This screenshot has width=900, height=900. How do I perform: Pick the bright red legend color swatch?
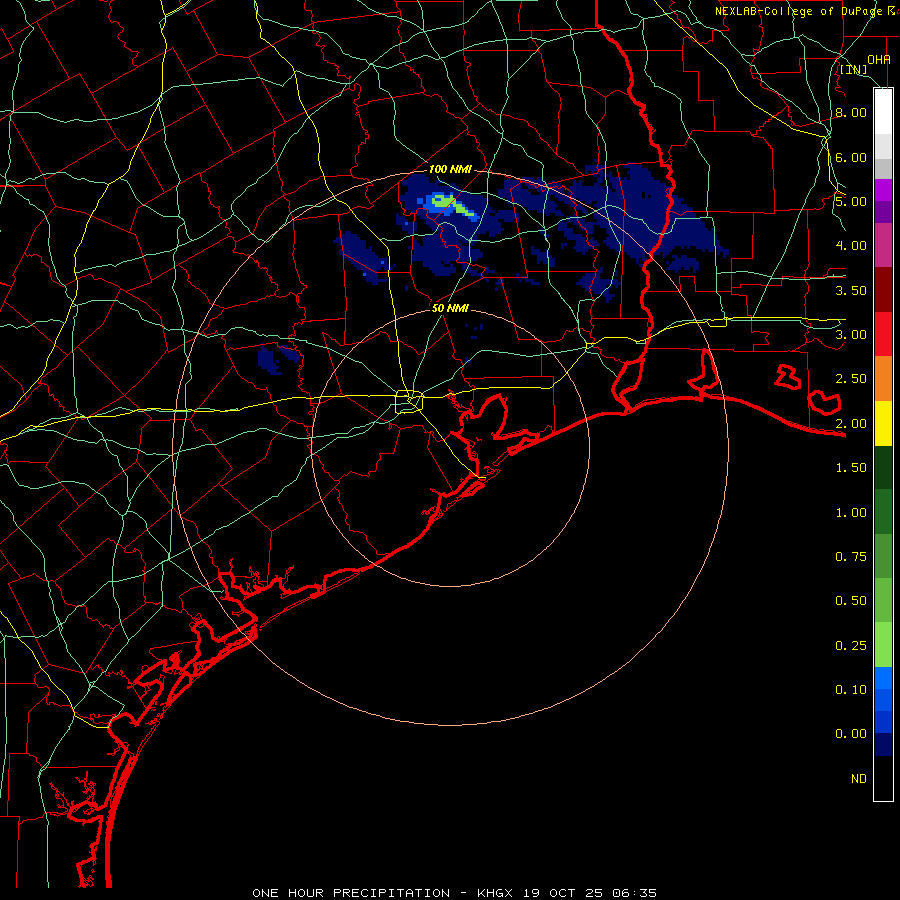[883, 334]
